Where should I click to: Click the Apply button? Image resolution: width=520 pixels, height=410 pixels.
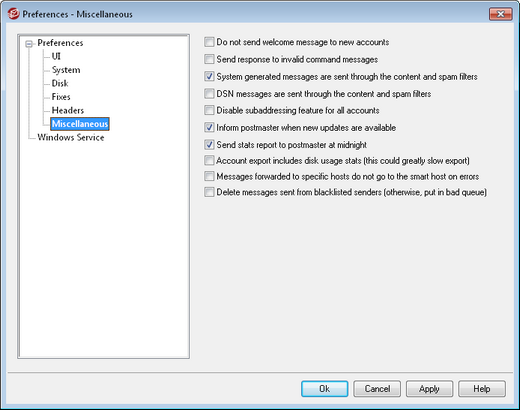(x=429, y=389)
